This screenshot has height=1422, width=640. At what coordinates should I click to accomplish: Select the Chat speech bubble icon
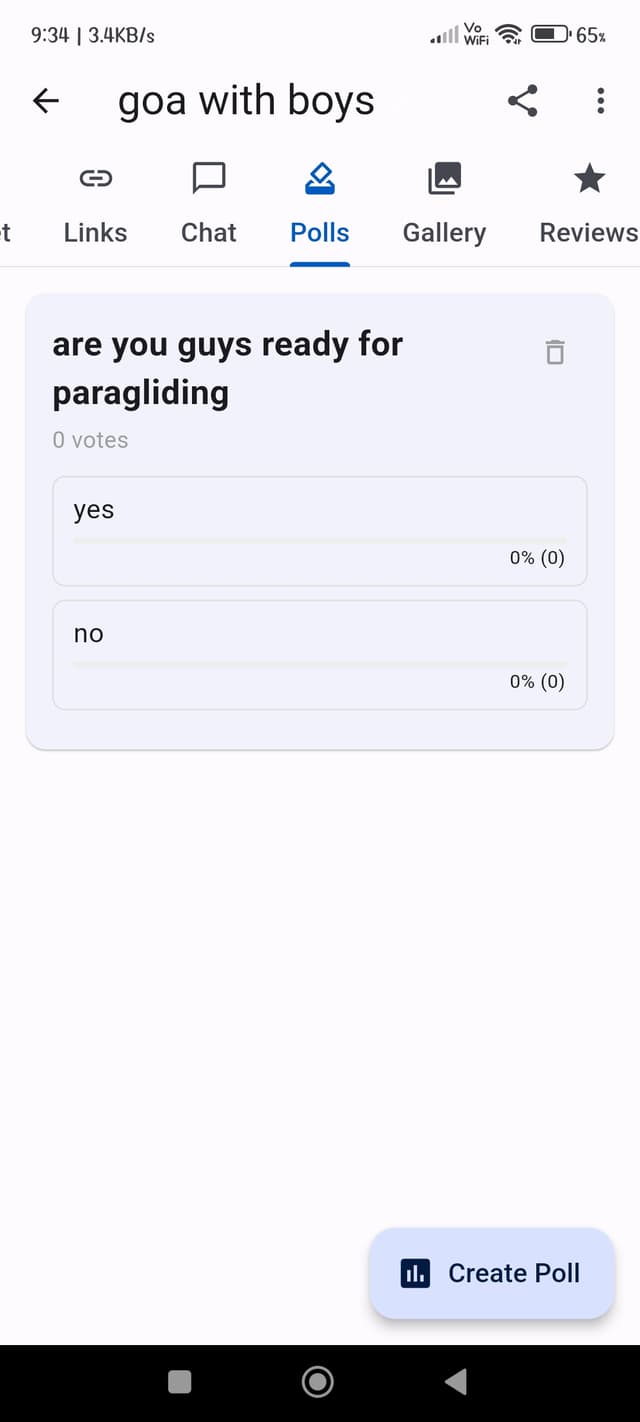tap(208, 178)
